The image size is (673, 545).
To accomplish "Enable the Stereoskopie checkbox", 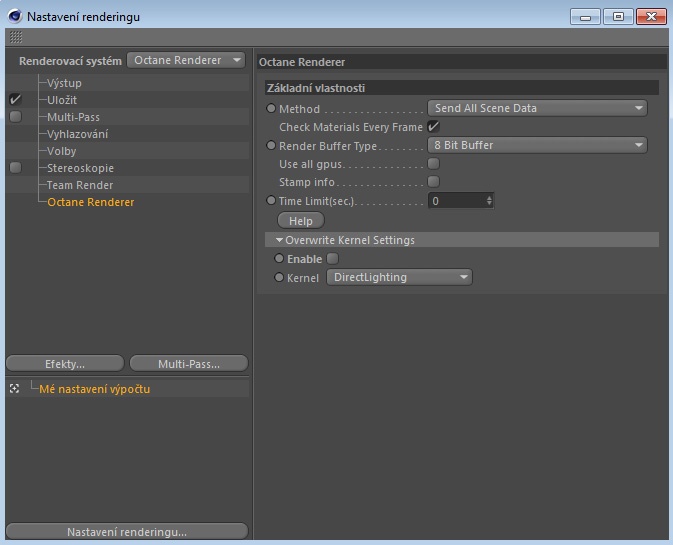I will point(15,167).
